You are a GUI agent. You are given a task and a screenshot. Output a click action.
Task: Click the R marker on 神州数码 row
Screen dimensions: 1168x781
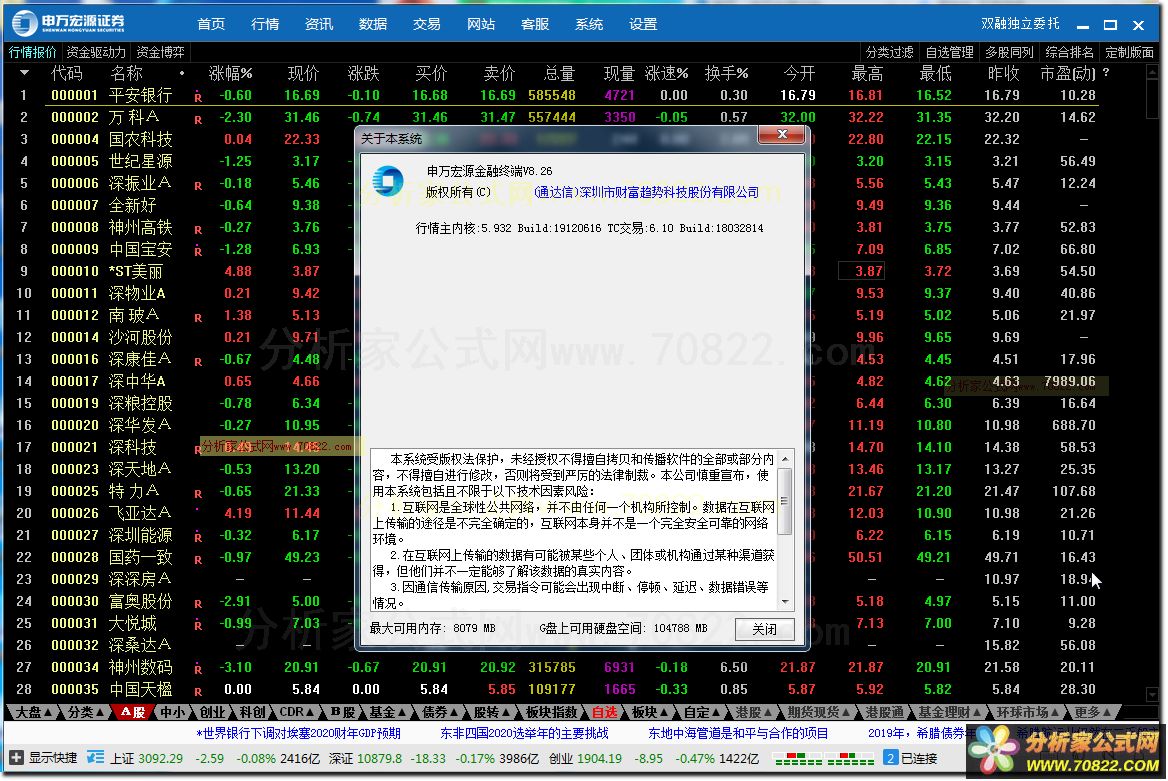[x=198, y=669]
